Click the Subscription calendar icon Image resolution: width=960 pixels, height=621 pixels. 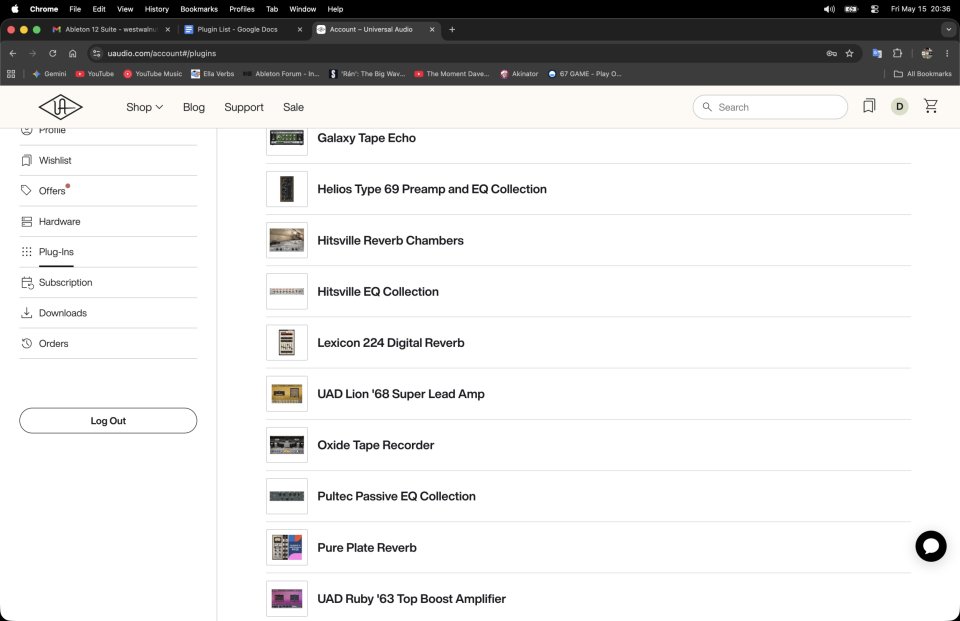(x=27, y=282)
